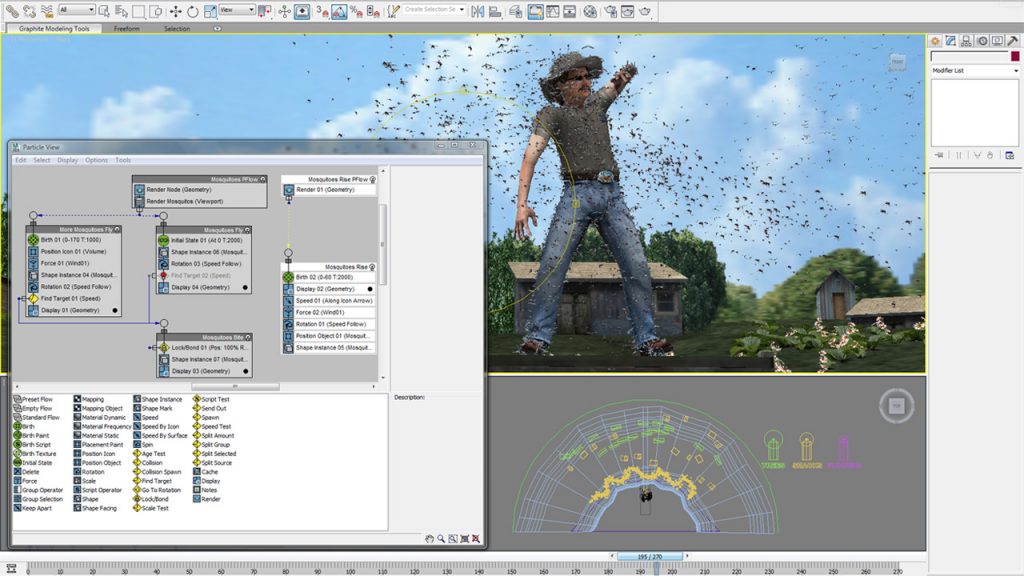The image size is (1024, 576).
Task: Toggle the Mosquitoes Rise event lightbulb
Action: click(374, 267)
